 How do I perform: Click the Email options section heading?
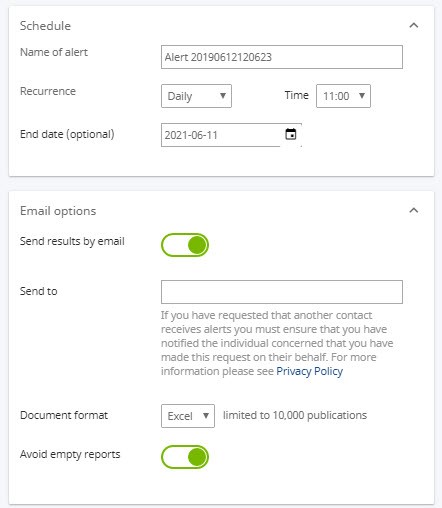(x=58, y=211)
